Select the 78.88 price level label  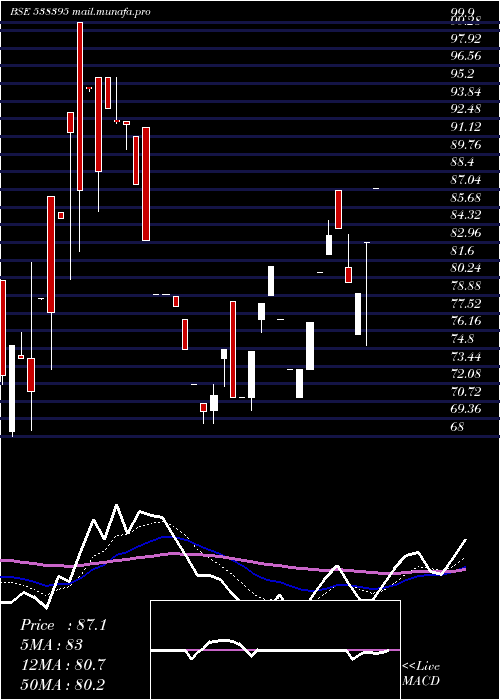[466, 286]
